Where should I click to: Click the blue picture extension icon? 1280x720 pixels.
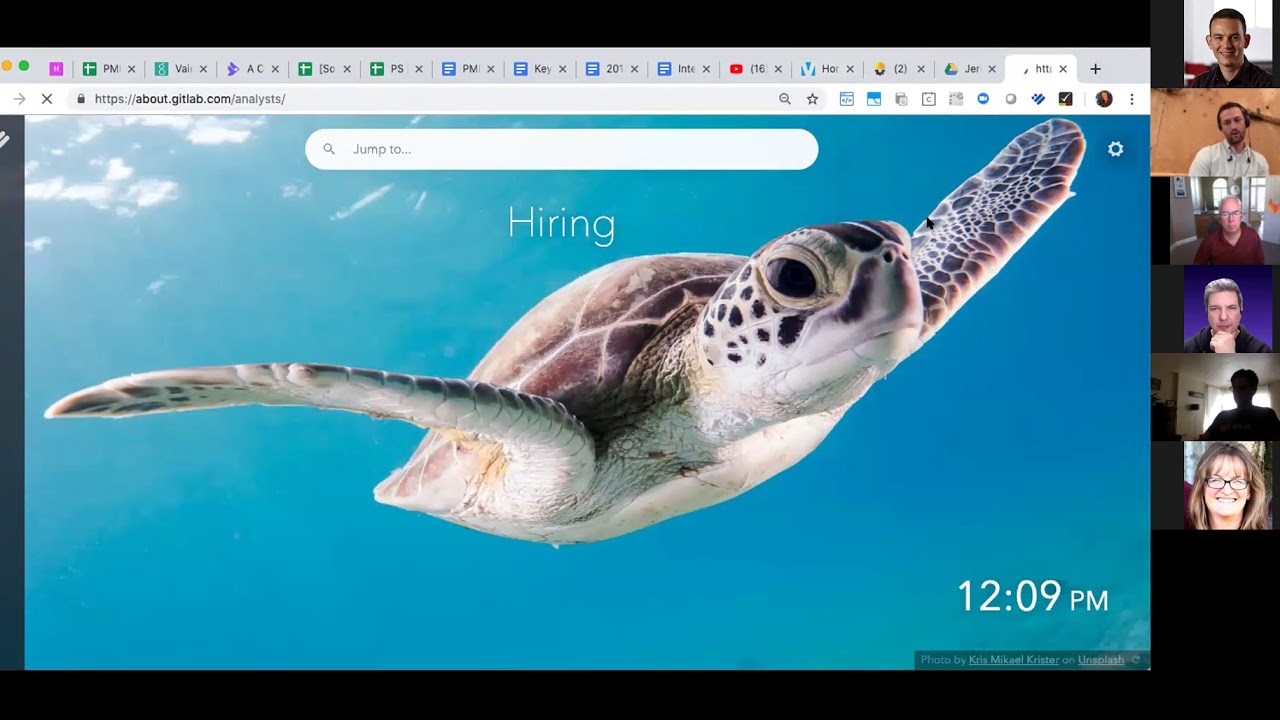pyautogui.click(x=873, y=99)
